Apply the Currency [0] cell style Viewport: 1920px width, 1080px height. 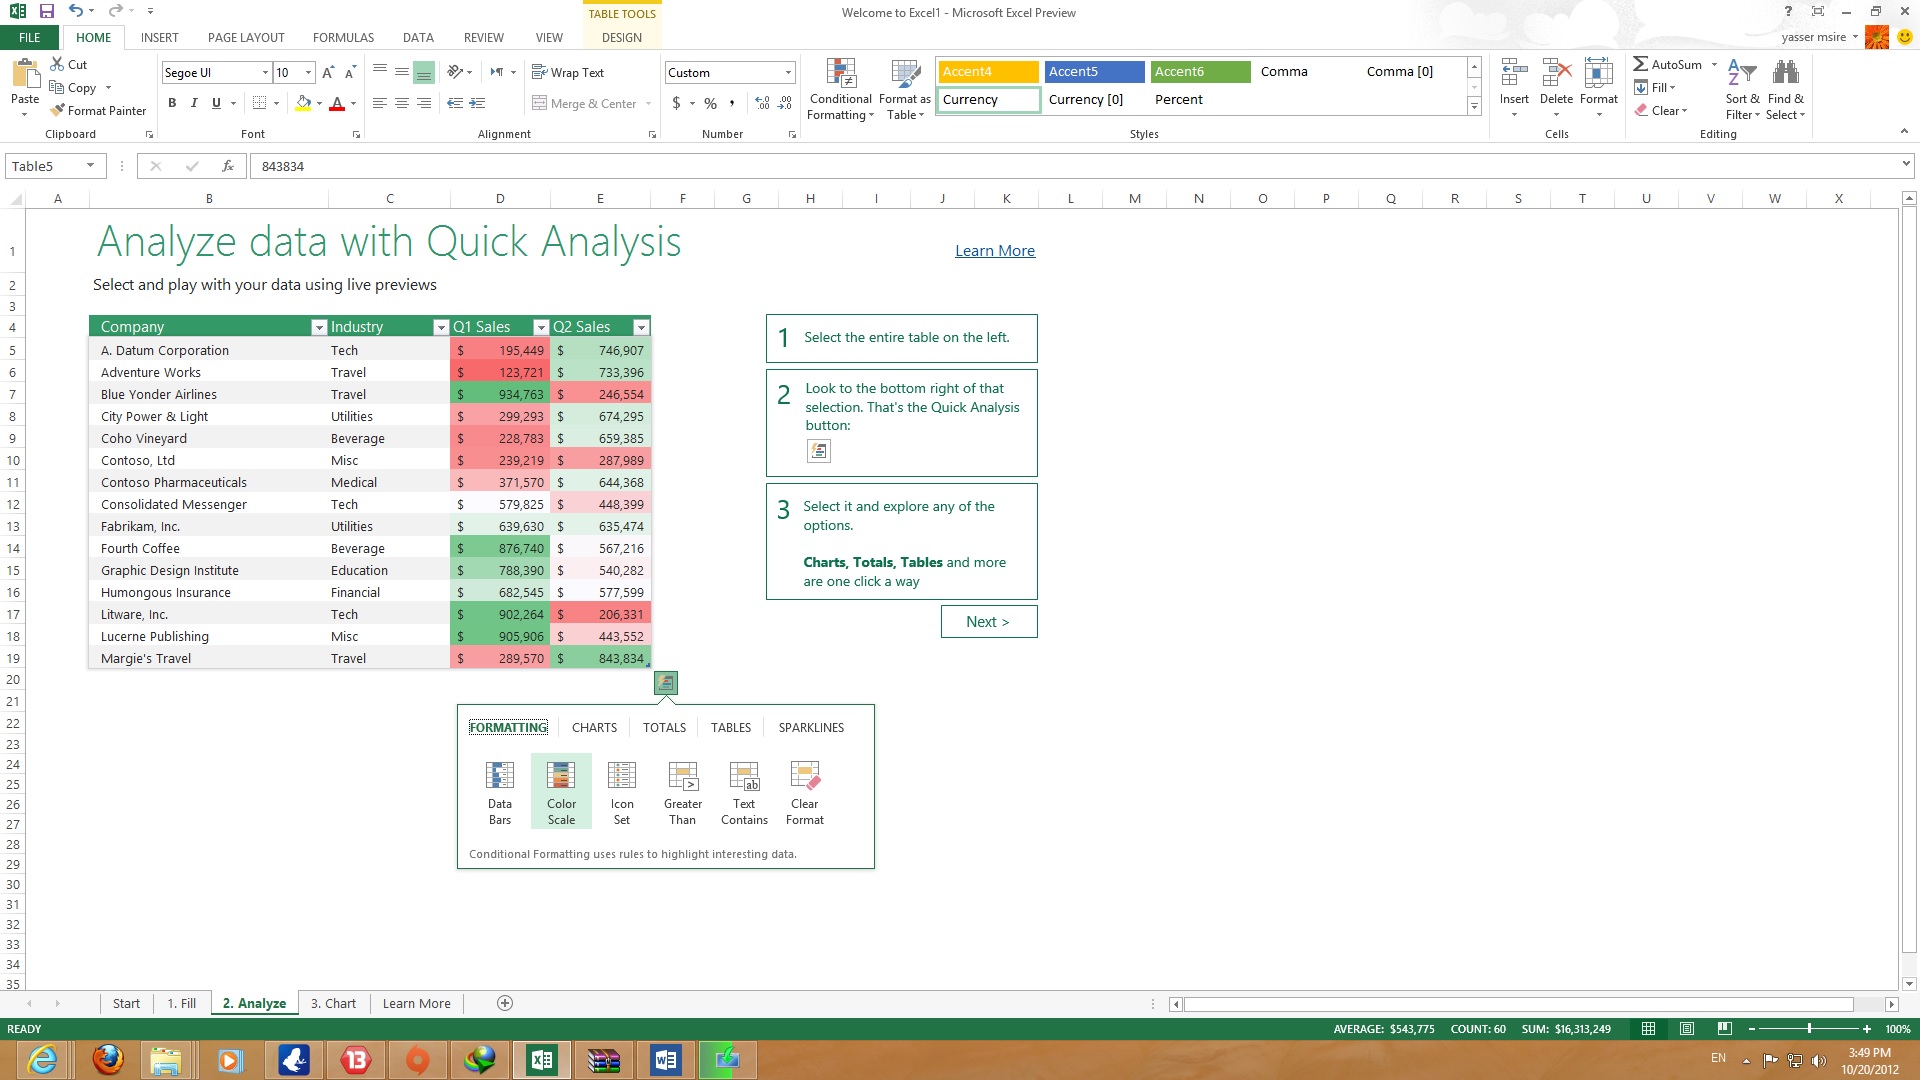point(1094,99)
